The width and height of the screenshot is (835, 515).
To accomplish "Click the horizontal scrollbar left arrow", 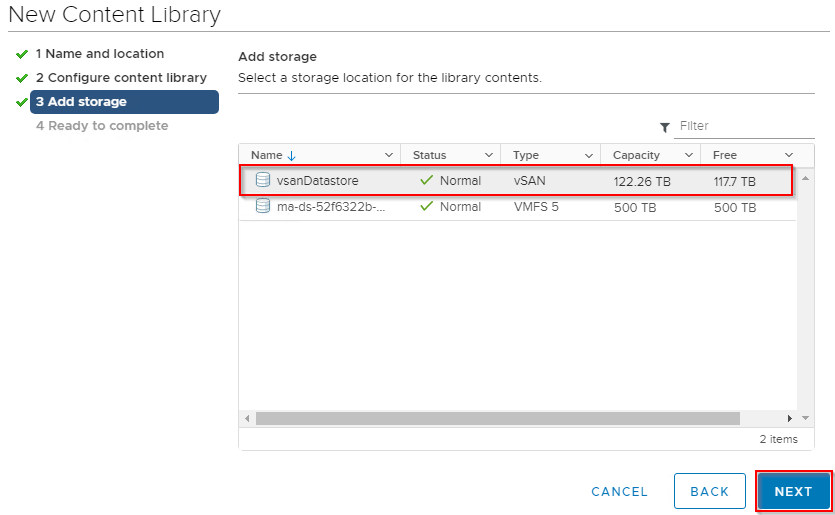I will (x=247, y=419).
